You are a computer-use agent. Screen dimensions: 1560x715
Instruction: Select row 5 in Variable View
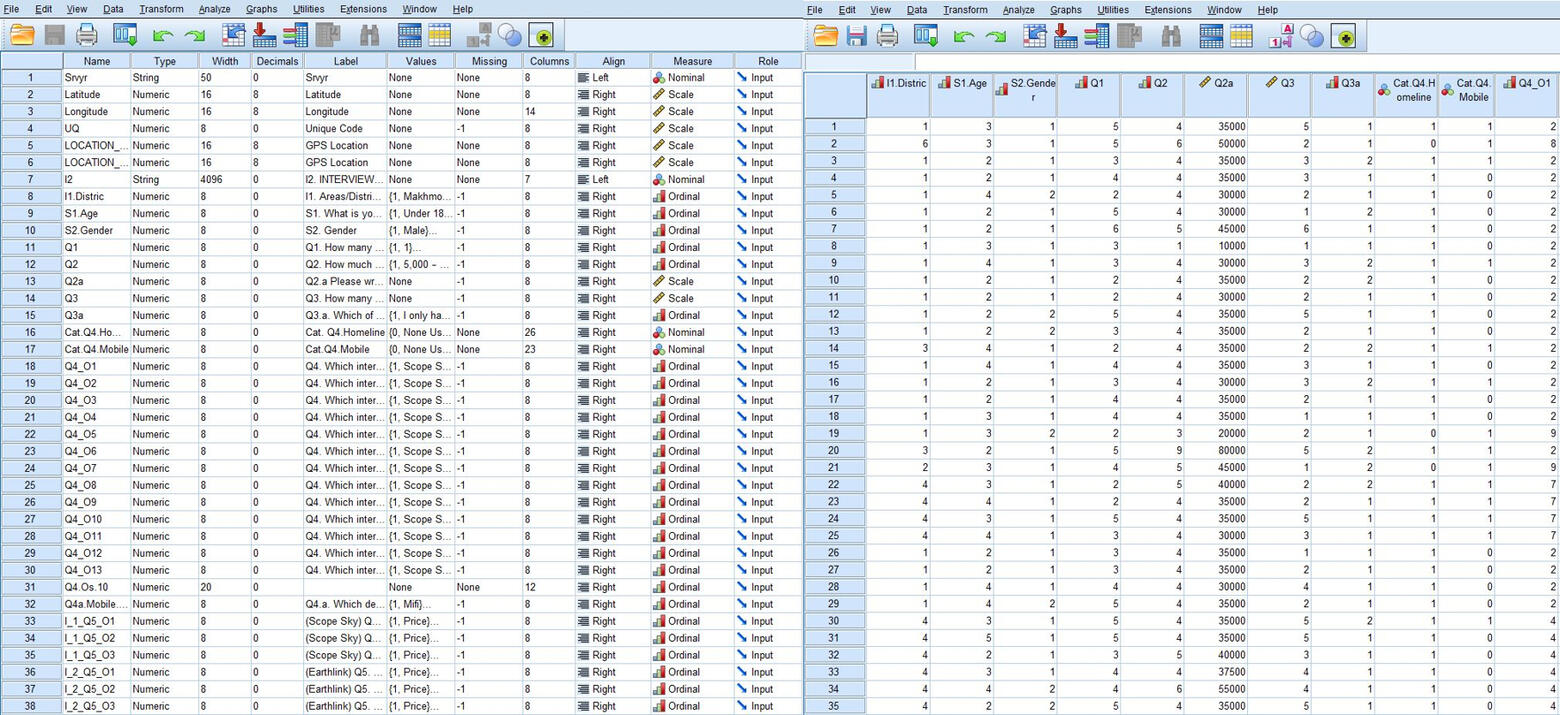30,145
